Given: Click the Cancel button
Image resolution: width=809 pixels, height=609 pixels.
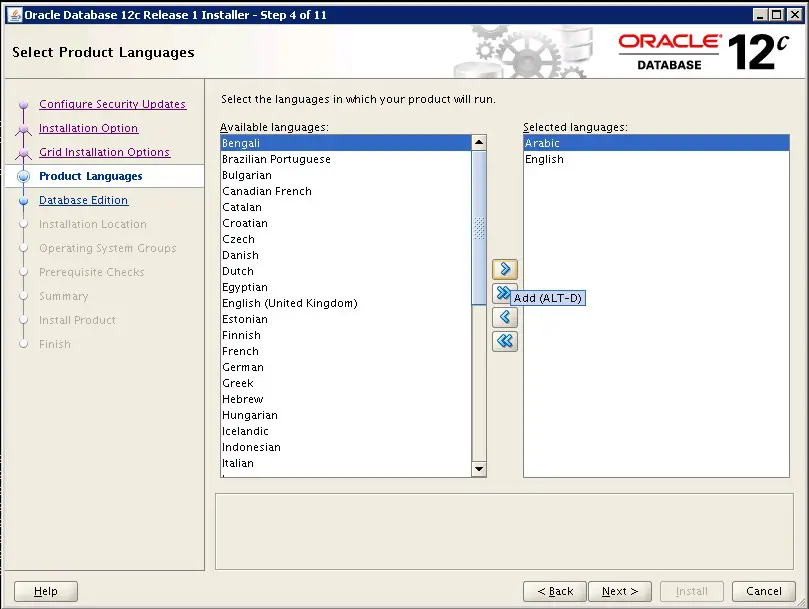Looking at the screenshot, I should [764, 591].
